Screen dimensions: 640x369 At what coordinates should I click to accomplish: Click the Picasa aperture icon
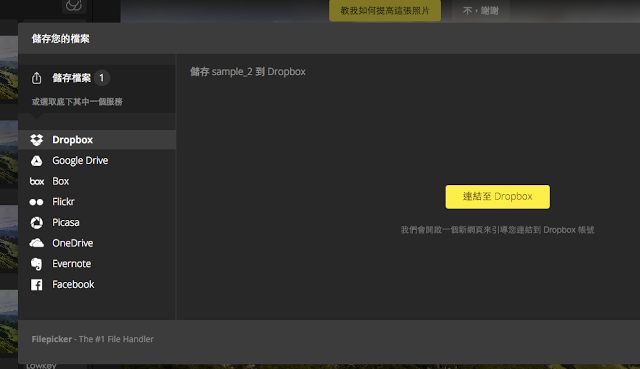coord(36,222)
